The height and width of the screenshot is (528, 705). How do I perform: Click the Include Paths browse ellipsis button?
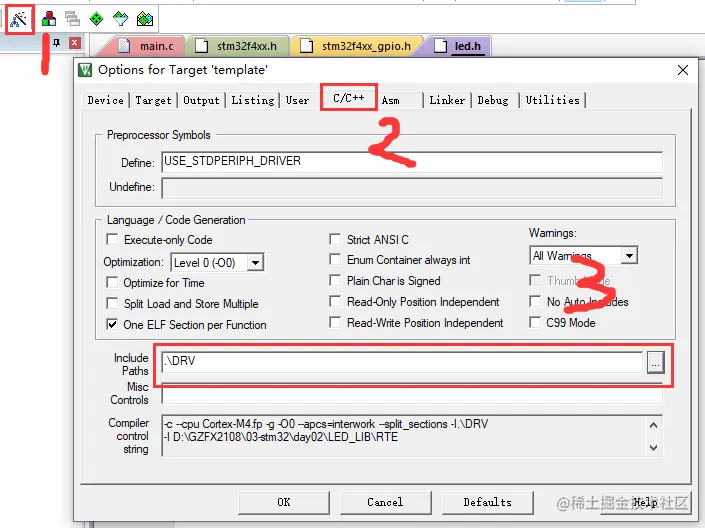pyautogui.click(x=656, y=362)
